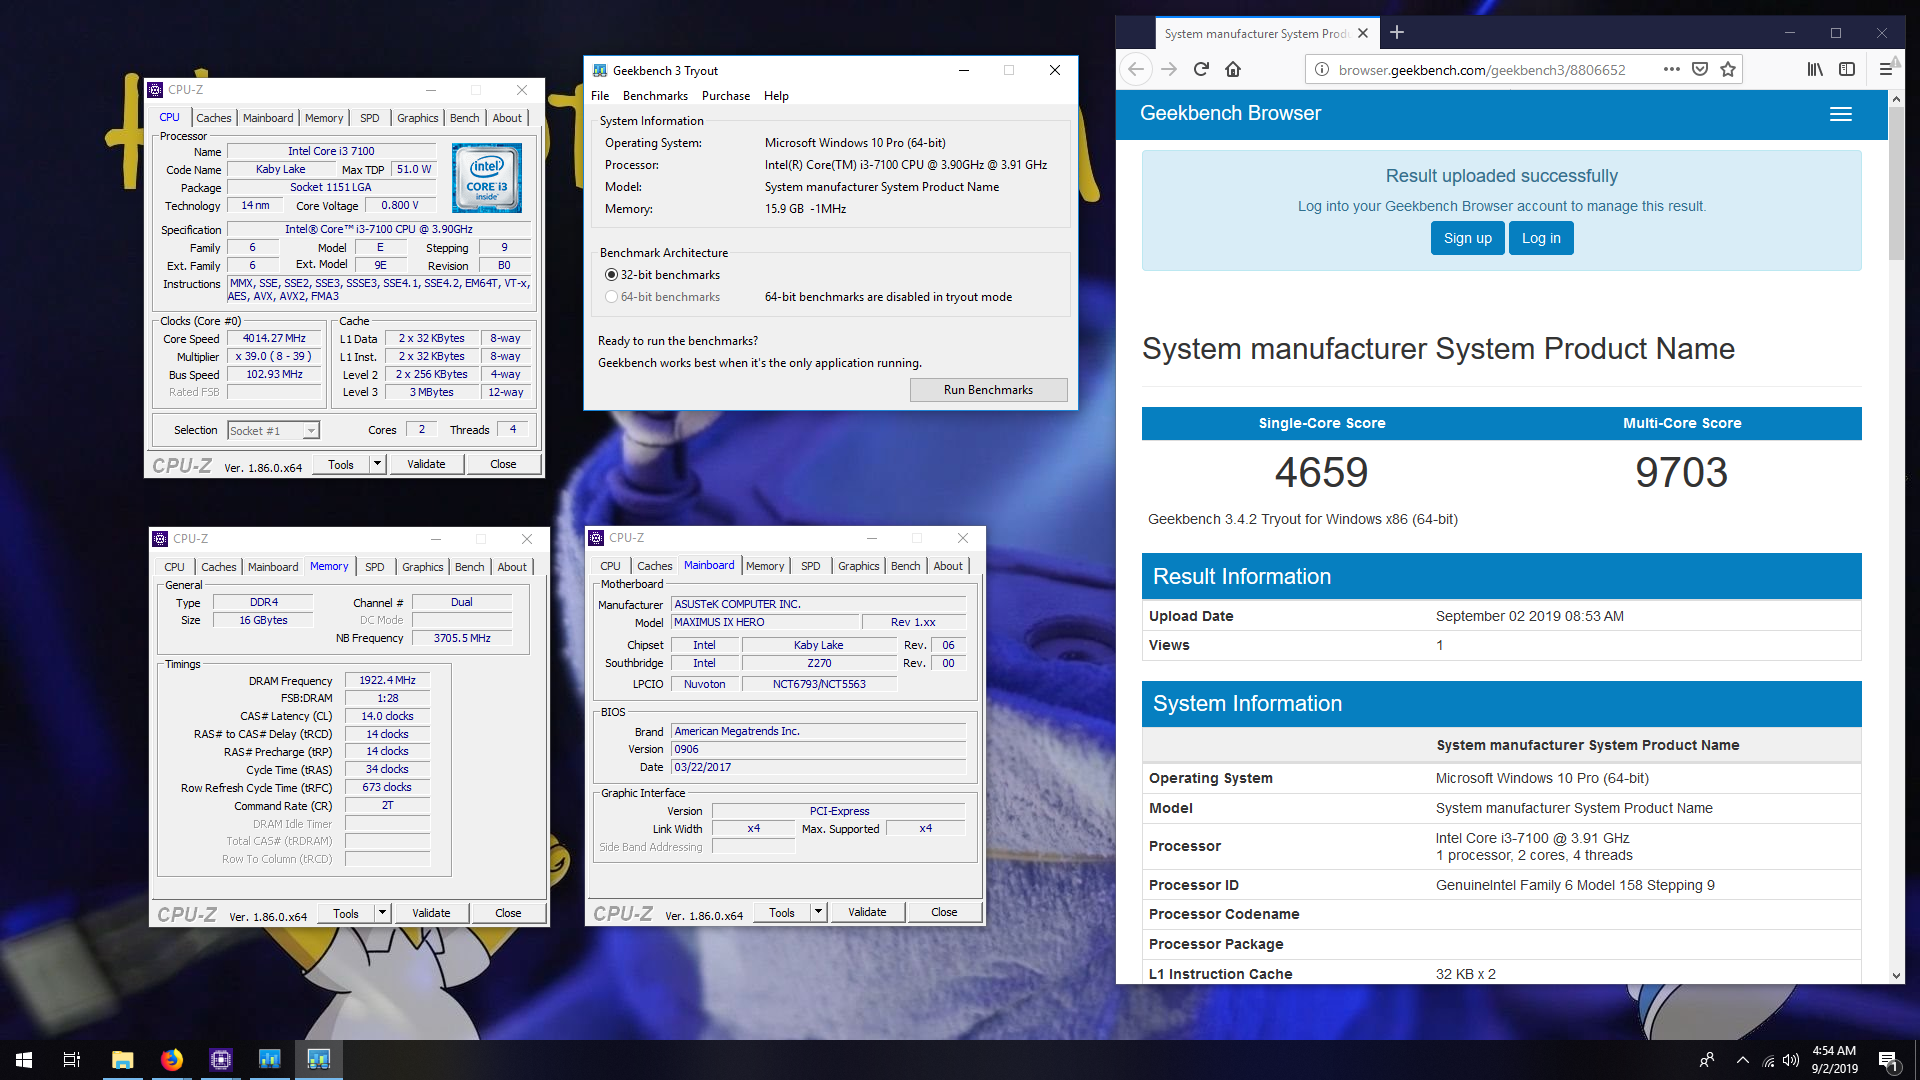This screenshot has height=1080, width=1920.
Task: Go to Firefox home page icon
Action: pos(1233,69)
